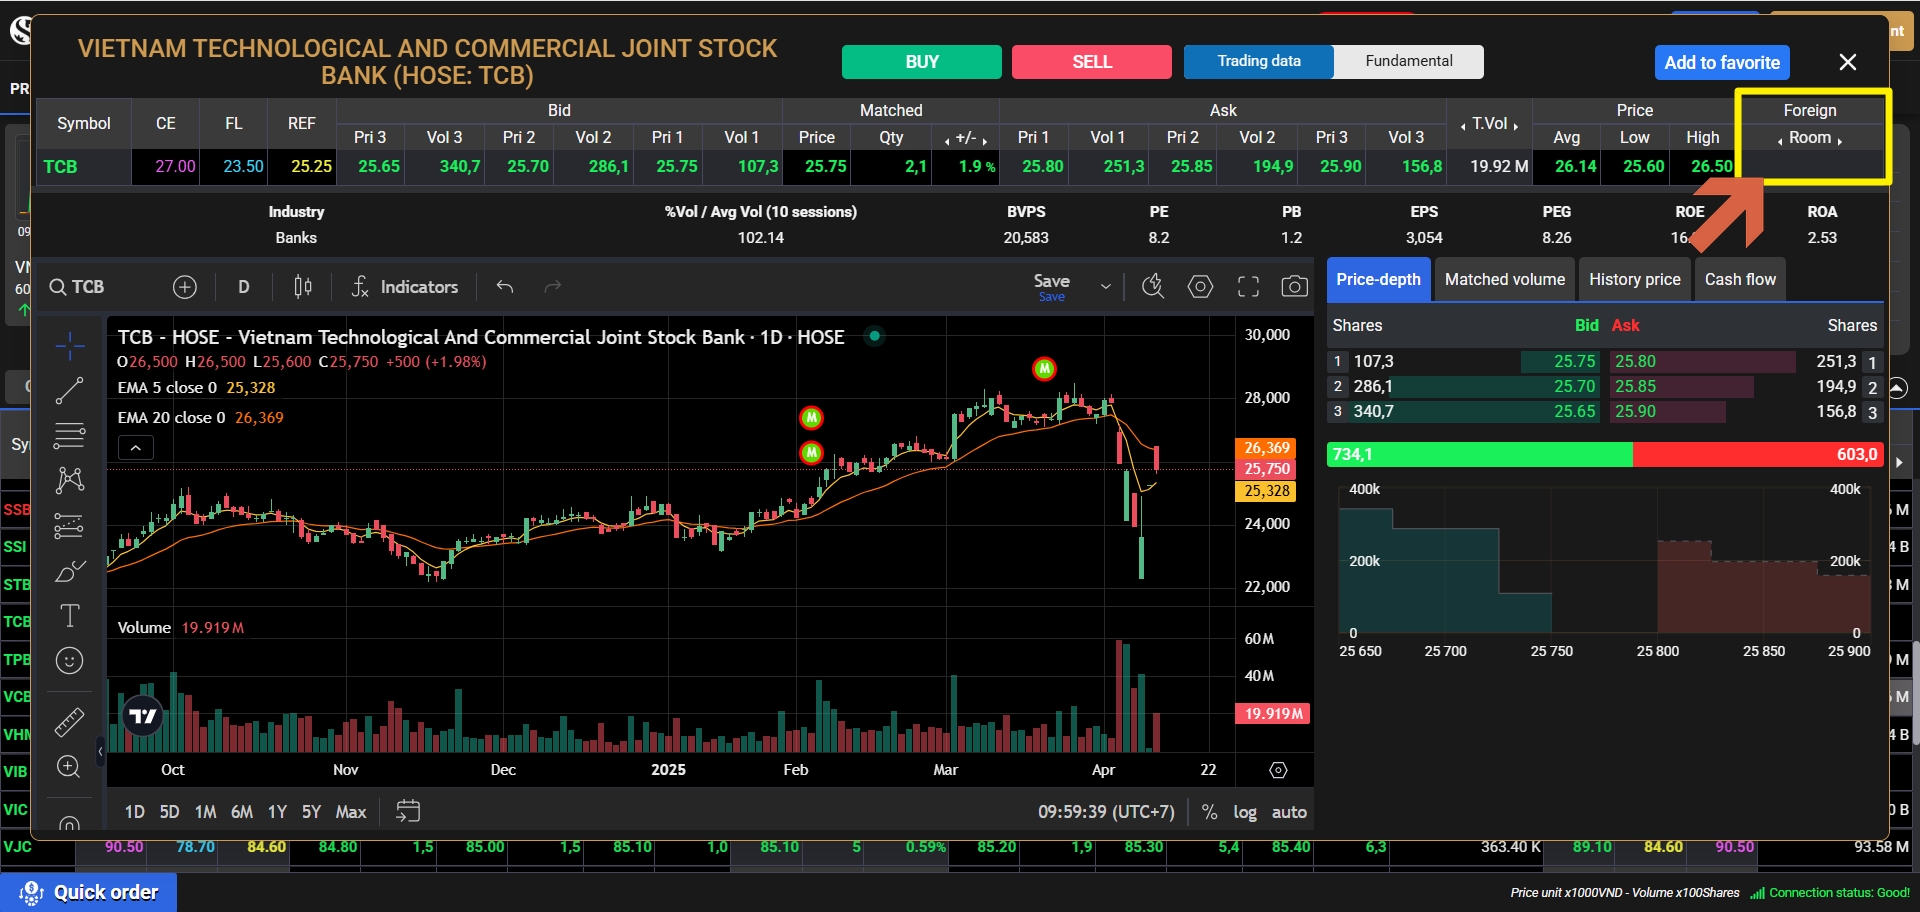Viewport: 1920px width, 912px height.
Task: Open the candlestick chart style menu
Action: click(303, 287)
